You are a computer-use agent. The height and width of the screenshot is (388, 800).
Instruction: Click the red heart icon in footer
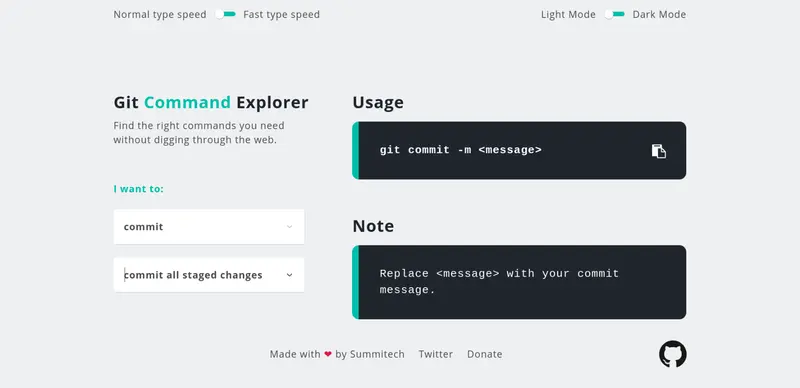[x=328, y=354]
